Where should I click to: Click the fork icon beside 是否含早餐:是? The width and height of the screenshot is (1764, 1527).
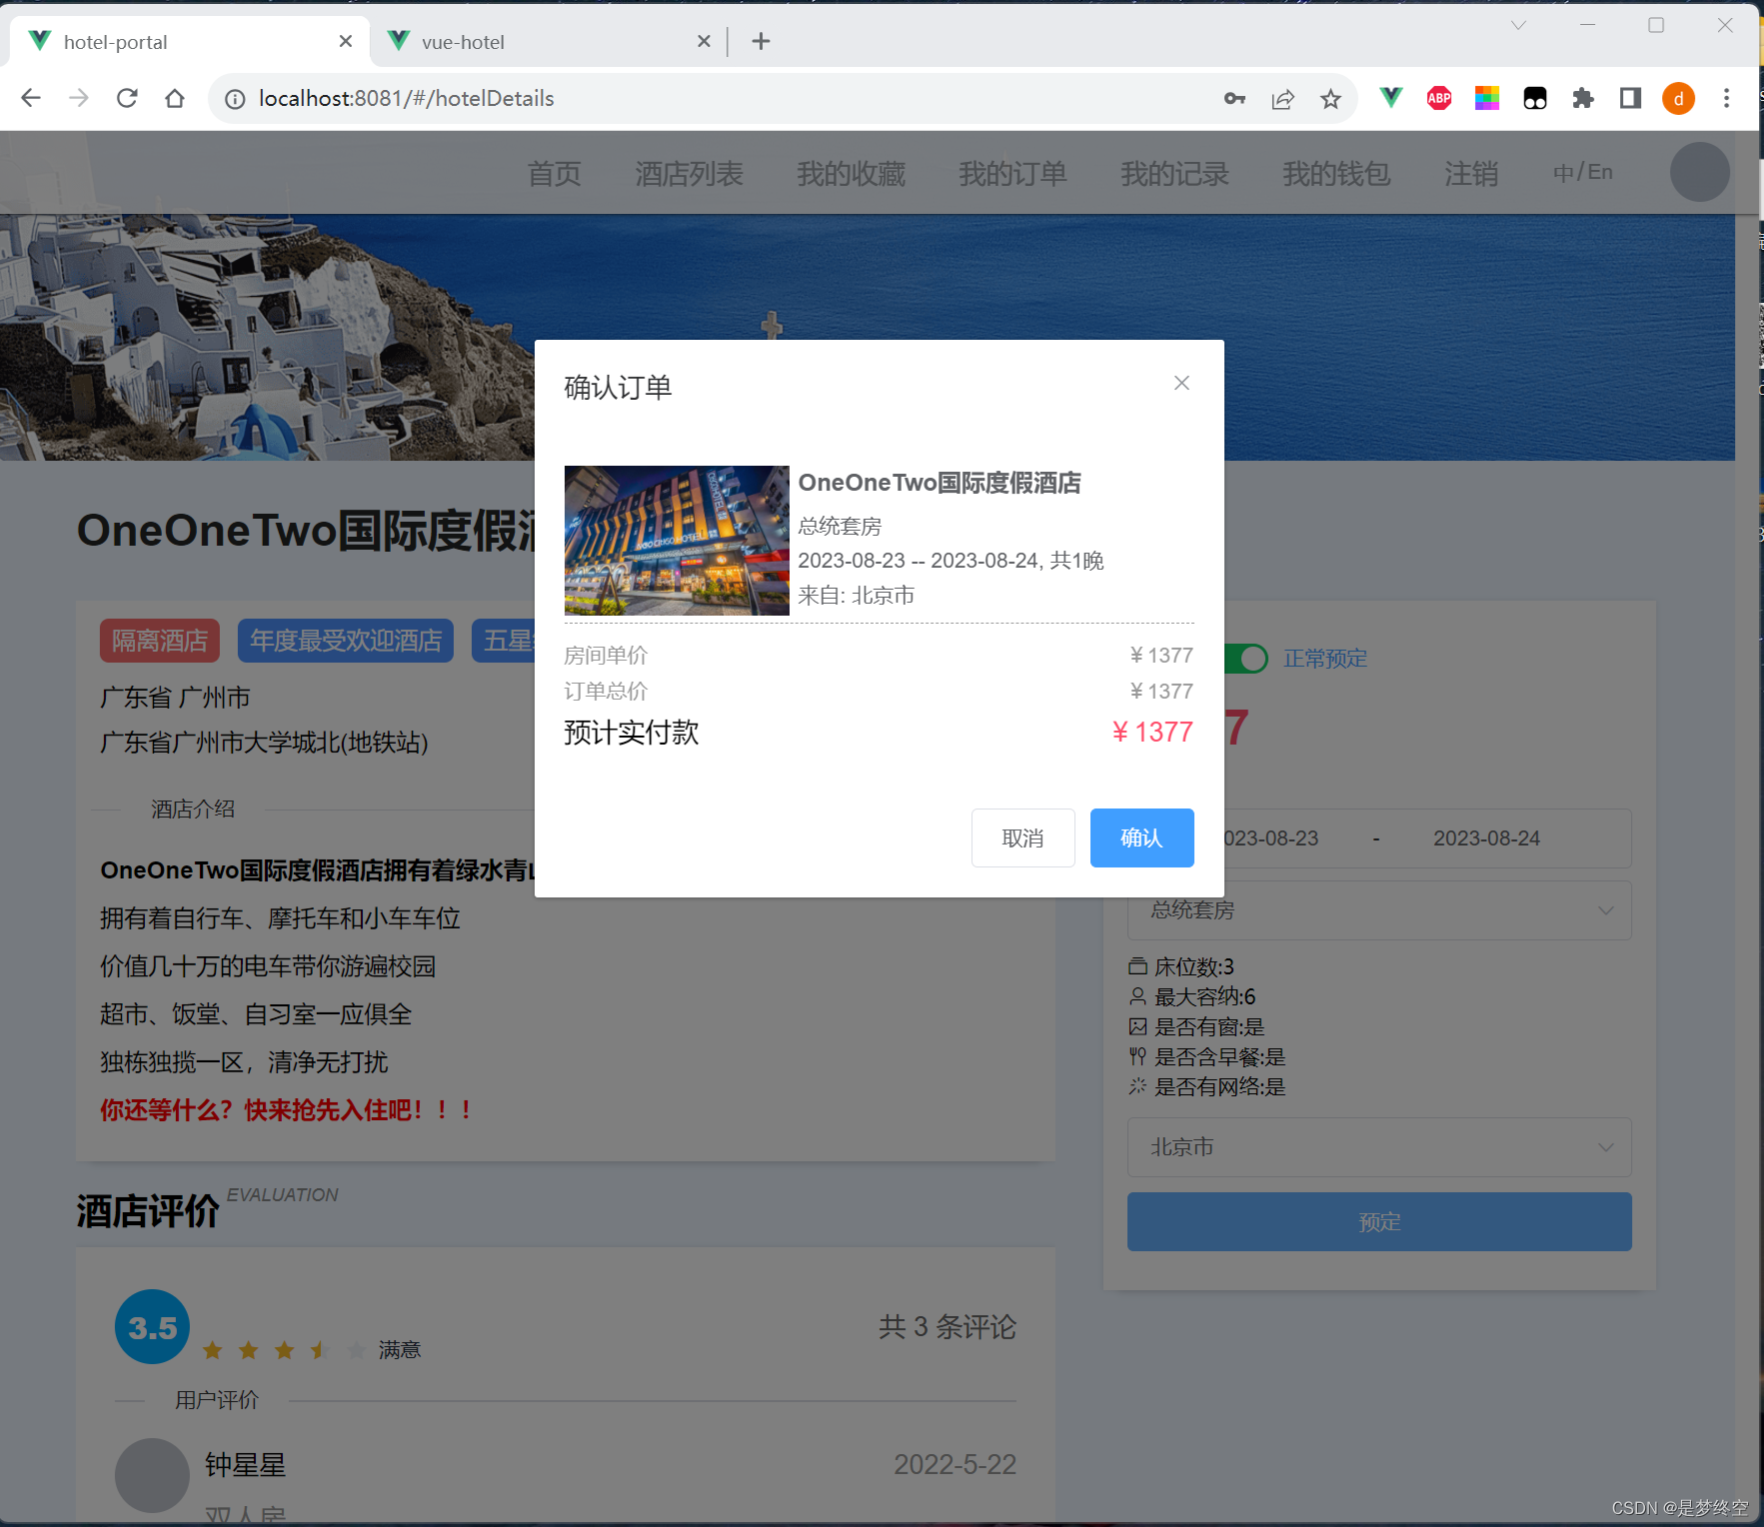1137,1056
